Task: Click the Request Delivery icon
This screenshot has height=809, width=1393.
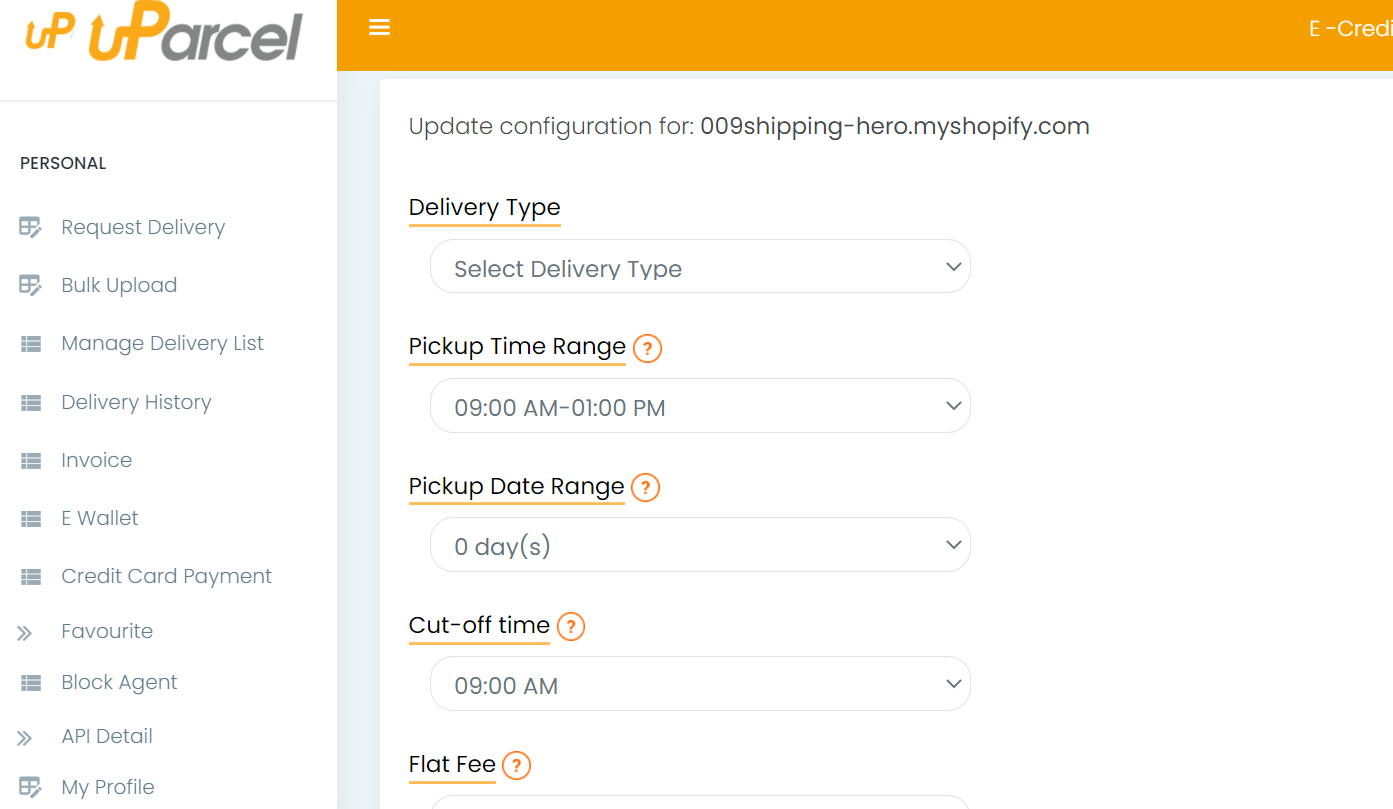Action: [30, 226]
